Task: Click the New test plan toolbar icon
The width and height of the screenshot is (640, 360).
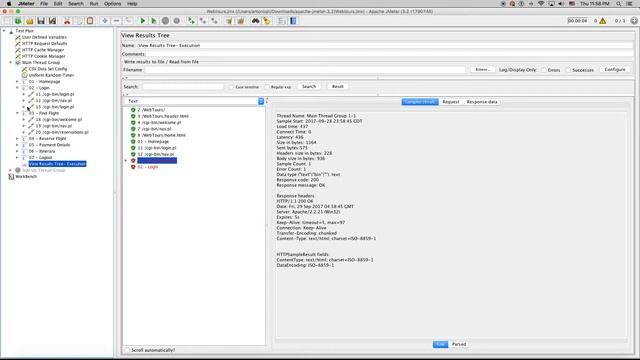Action: (x=7, y=21)
